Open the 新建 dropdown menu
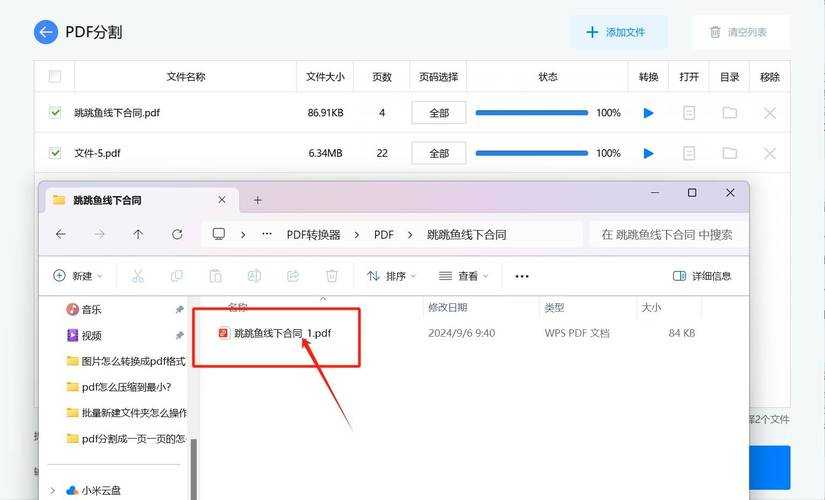The image size is (825, 500). coord(78,276)
